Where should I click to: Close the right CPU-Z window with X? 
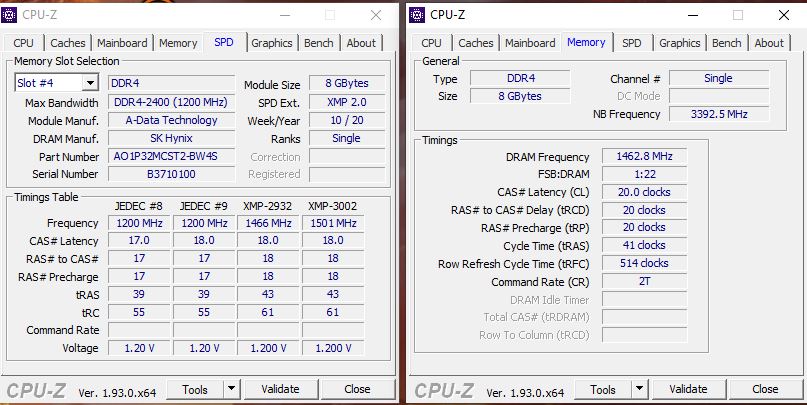coord(784,15)
